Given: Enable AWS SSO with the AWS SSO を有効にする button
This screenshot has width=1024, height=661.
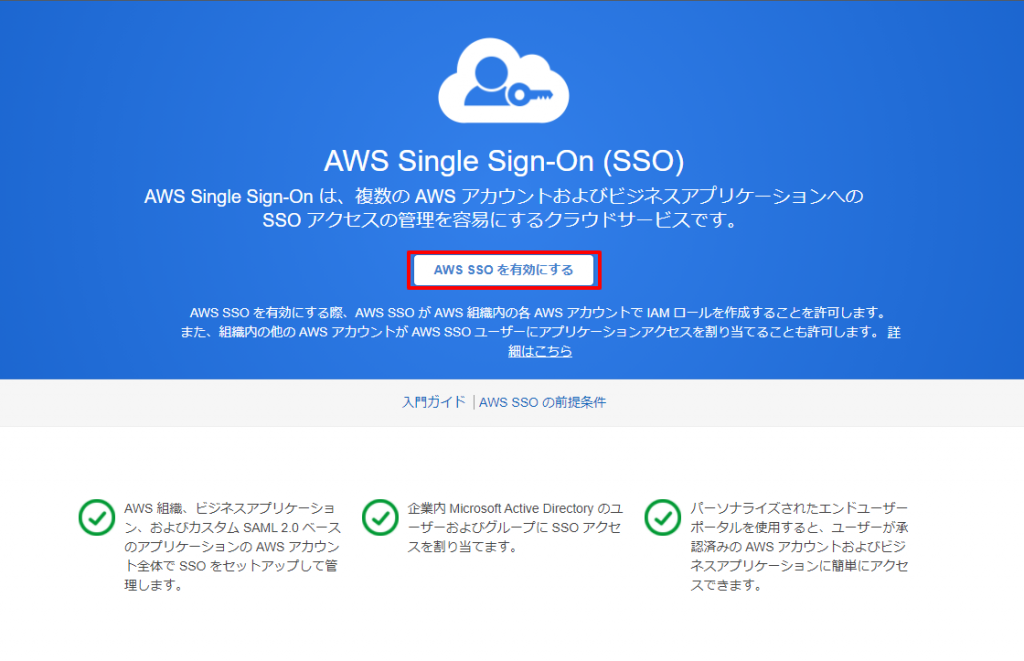Looking at the screenshot, I should click(x=504, y=270).
